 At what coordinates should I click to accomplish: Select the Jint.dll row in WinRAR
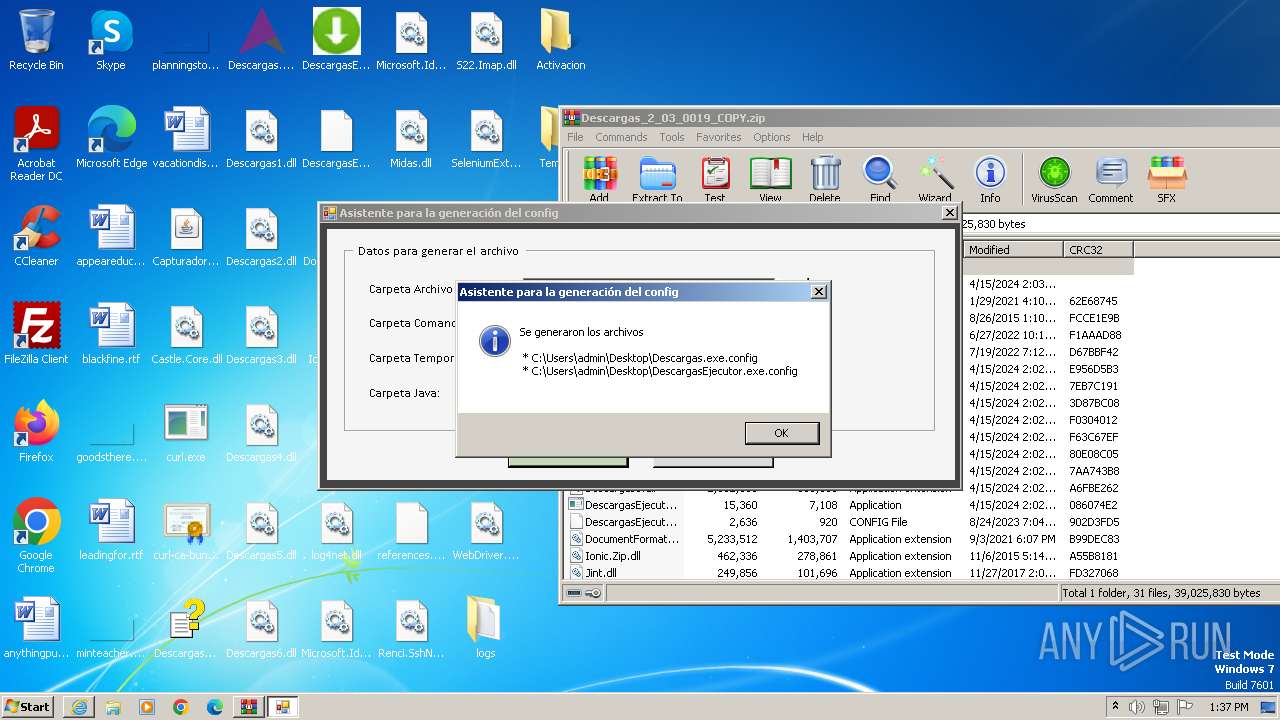pyautogui.click(x=850, y=573)
